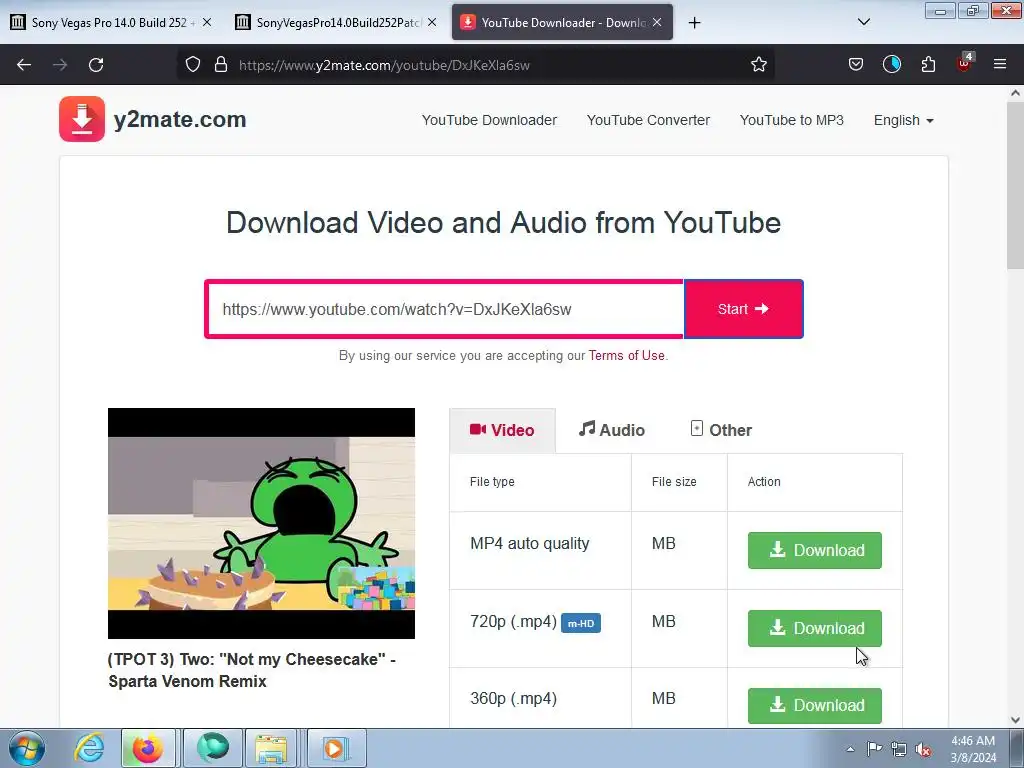The width and height of the screenshot is (1024, 768).
Task: Click the blue circular extension icon
Action: click(x=891, y=65)
